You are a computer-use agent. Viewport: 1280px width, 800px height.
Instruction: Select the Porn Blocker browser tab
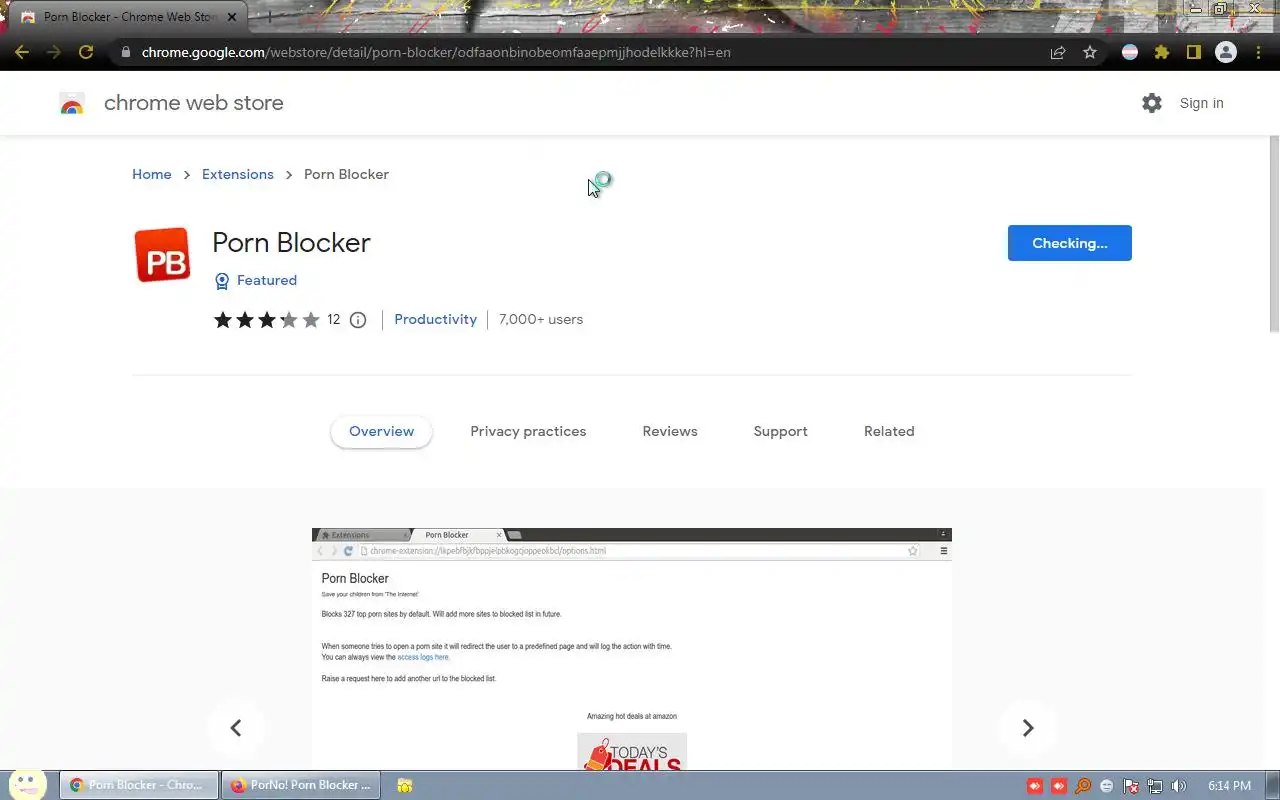128,17
